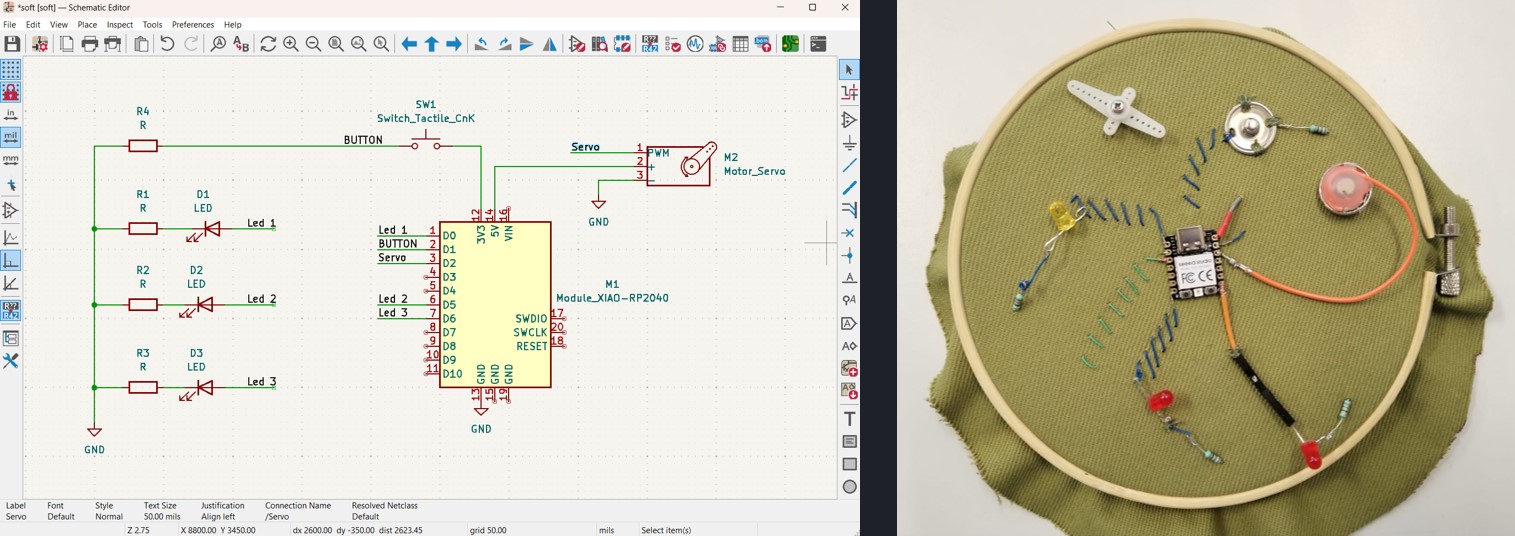This screenshot has width=1515, height=536.
Task: Select the Add Power Symbol tool
Action: (849, 143)
